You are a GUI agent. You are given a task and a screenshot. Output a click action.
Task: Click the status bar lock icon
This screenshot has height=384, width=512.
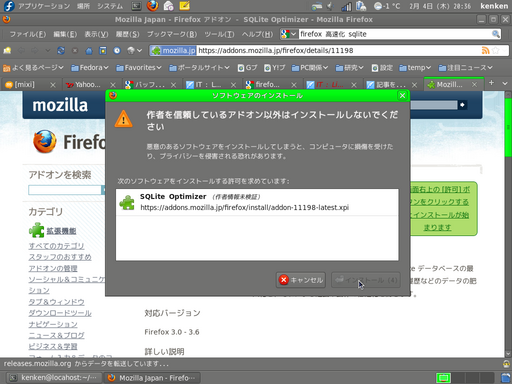tap(506, 364)
